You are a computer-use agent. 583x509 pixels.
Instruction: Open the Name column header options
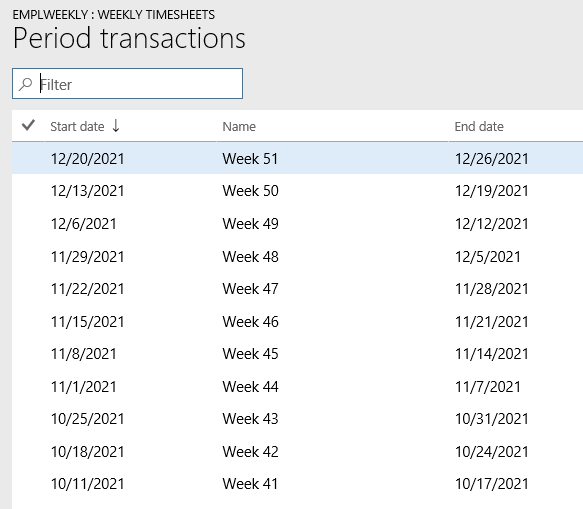(239, 126)
